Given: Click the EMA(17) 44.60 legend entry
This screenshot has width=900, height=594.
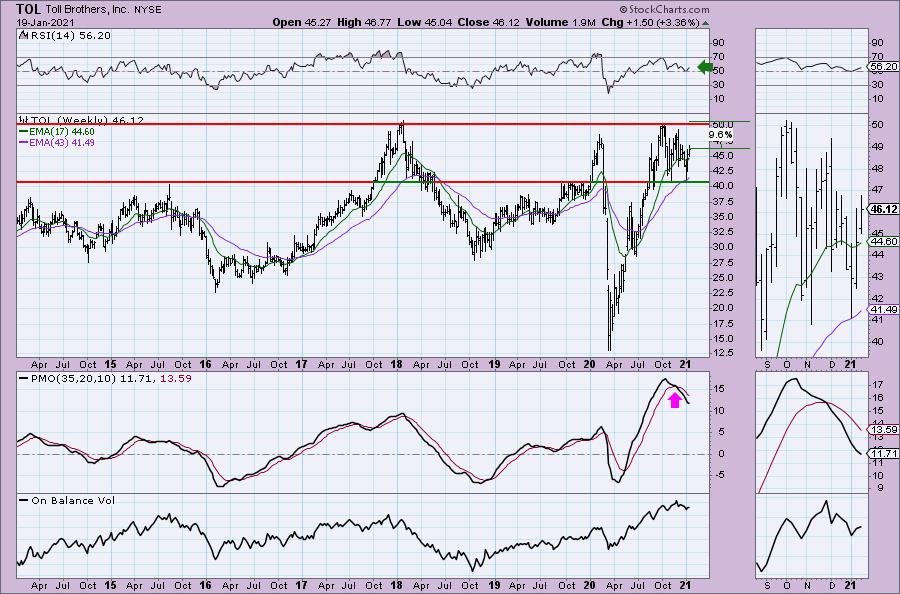Looking at the screenshot, I should (57, 132).
